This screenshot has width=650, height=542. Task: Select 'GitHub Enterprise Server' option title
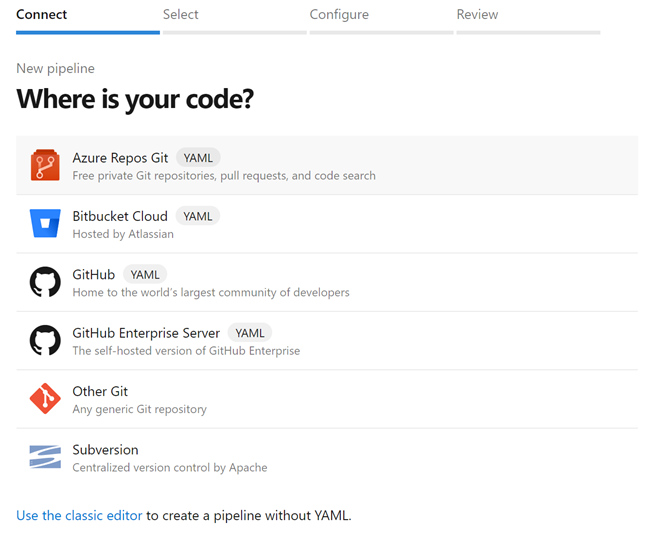coord(146,333)
